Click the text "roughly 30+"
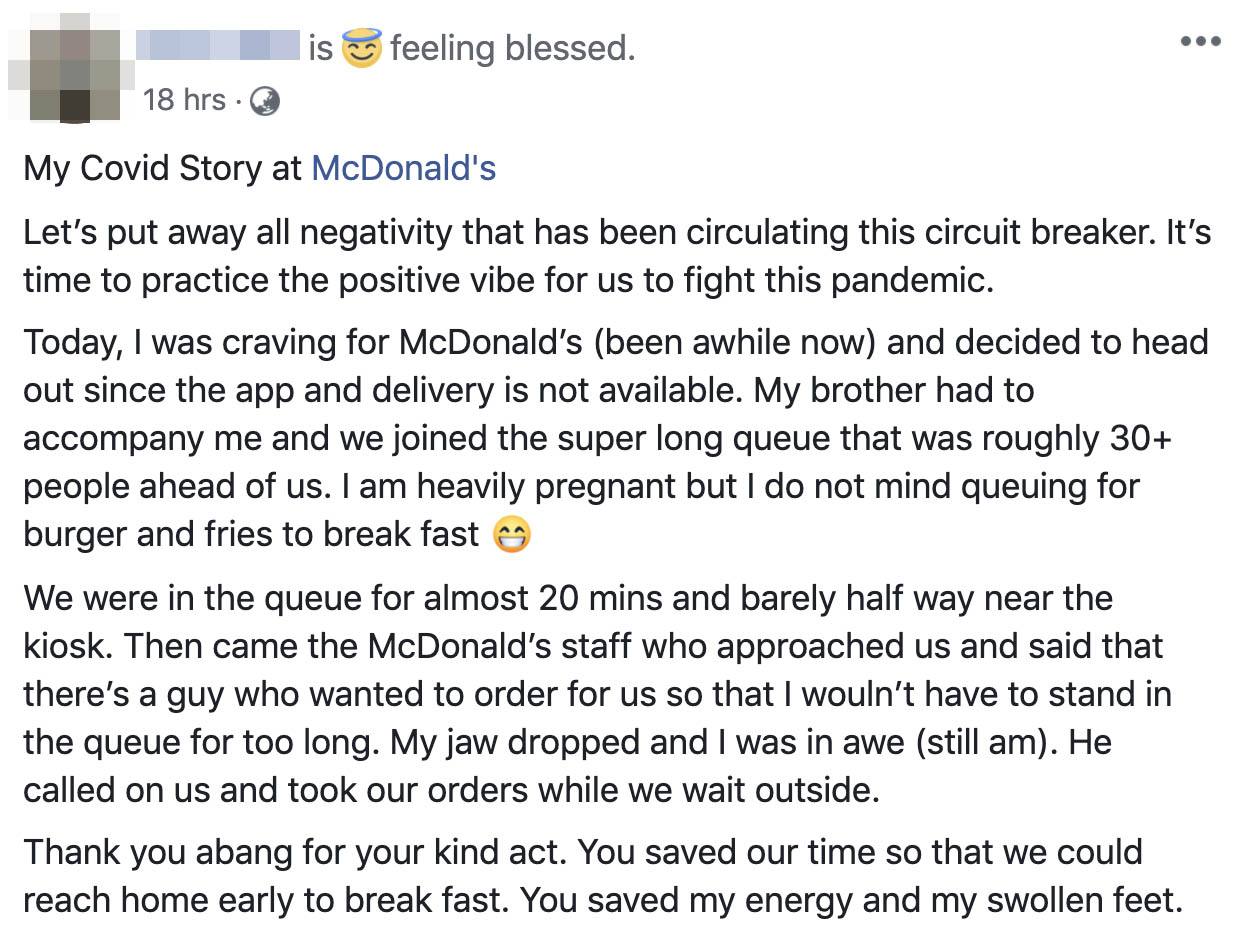The width and height of the screenshot is (1240, 944). coord(1080,438)
